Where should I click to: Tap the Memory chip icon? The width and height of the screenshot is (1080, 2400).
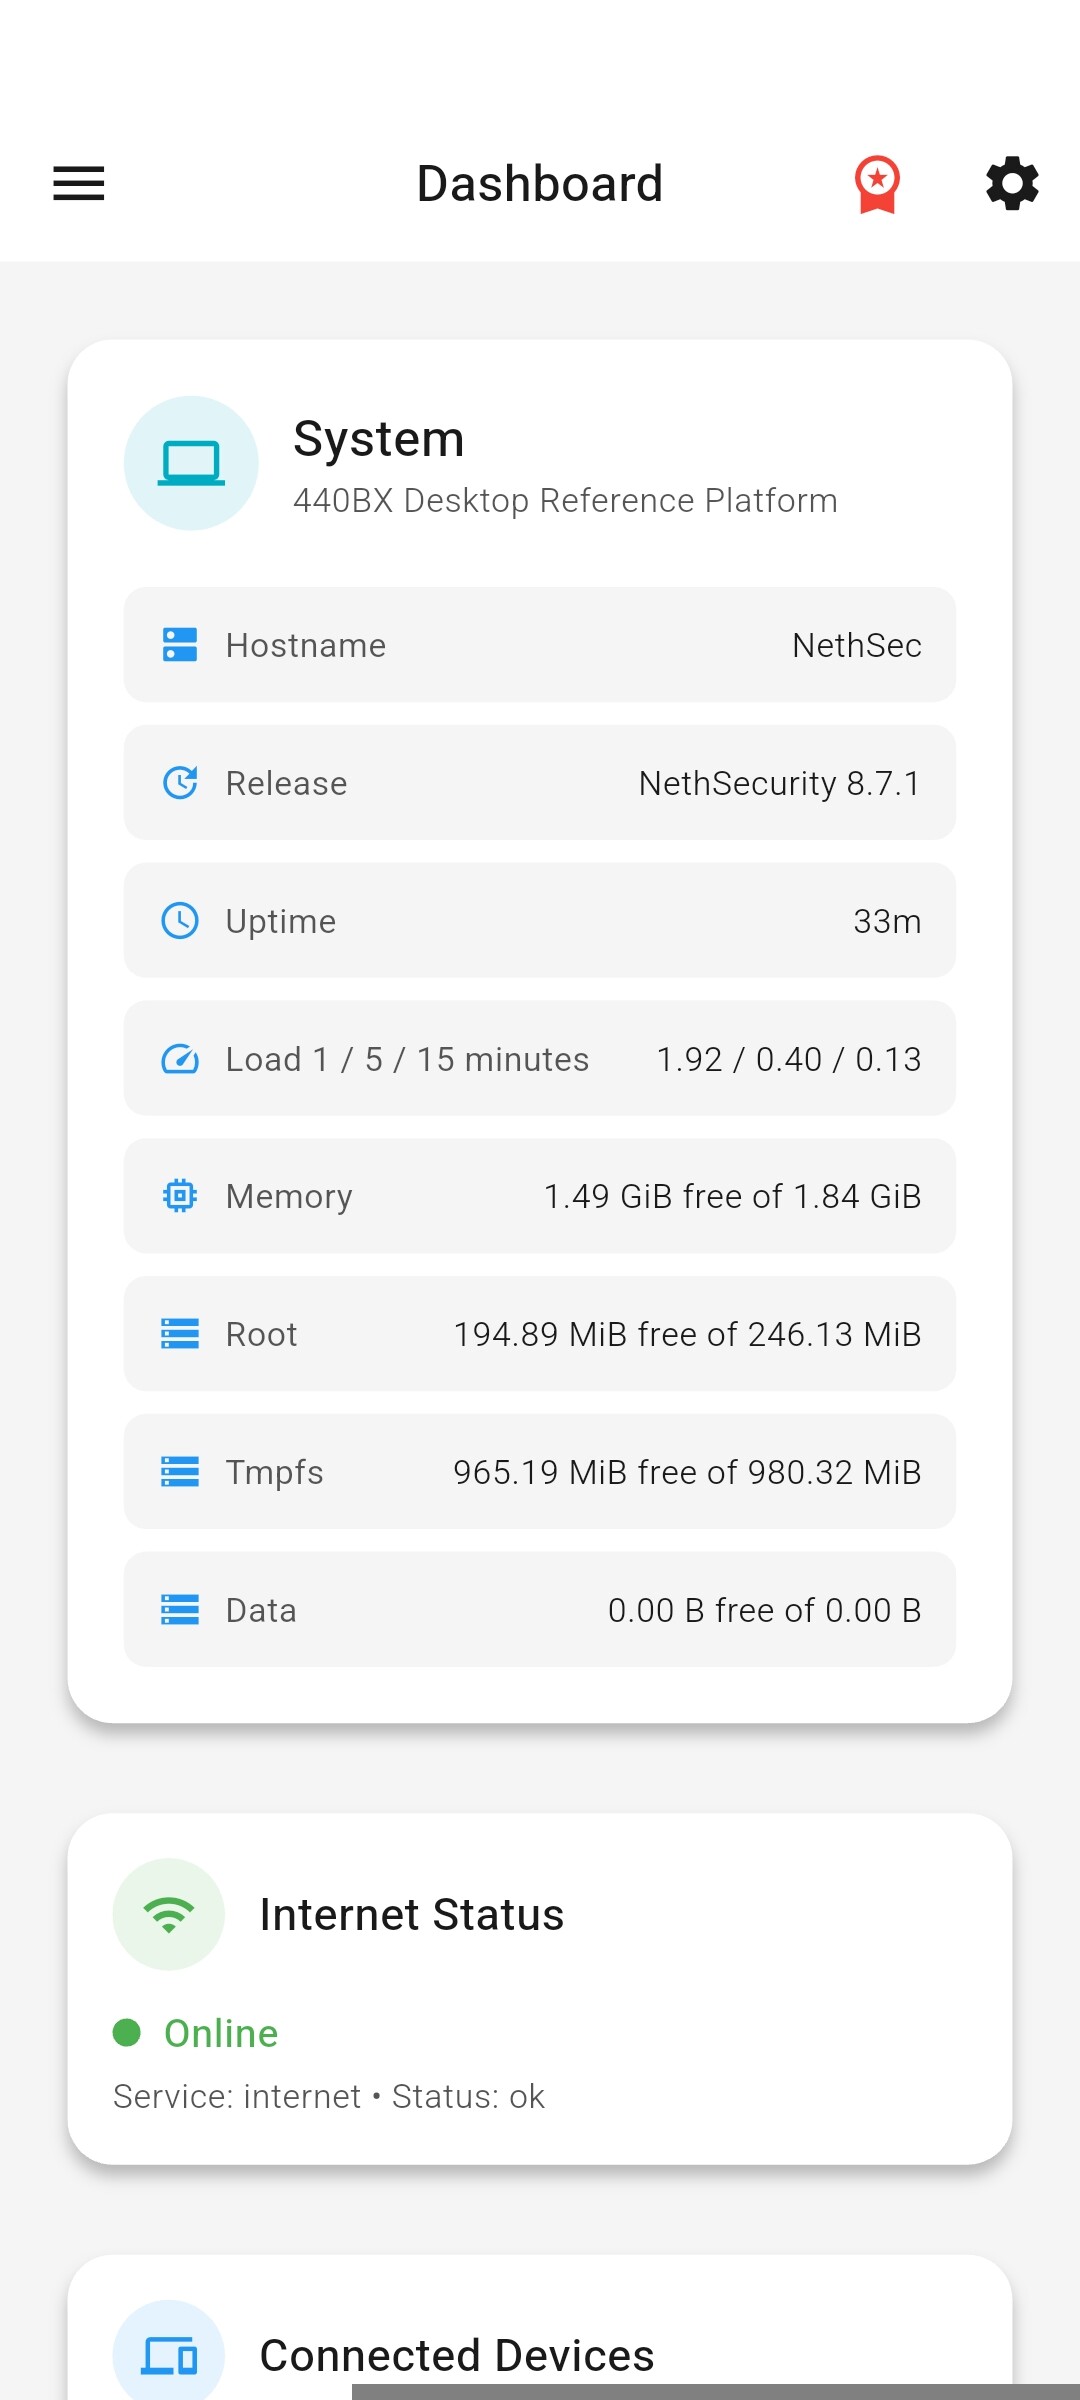pos(180,1196)
